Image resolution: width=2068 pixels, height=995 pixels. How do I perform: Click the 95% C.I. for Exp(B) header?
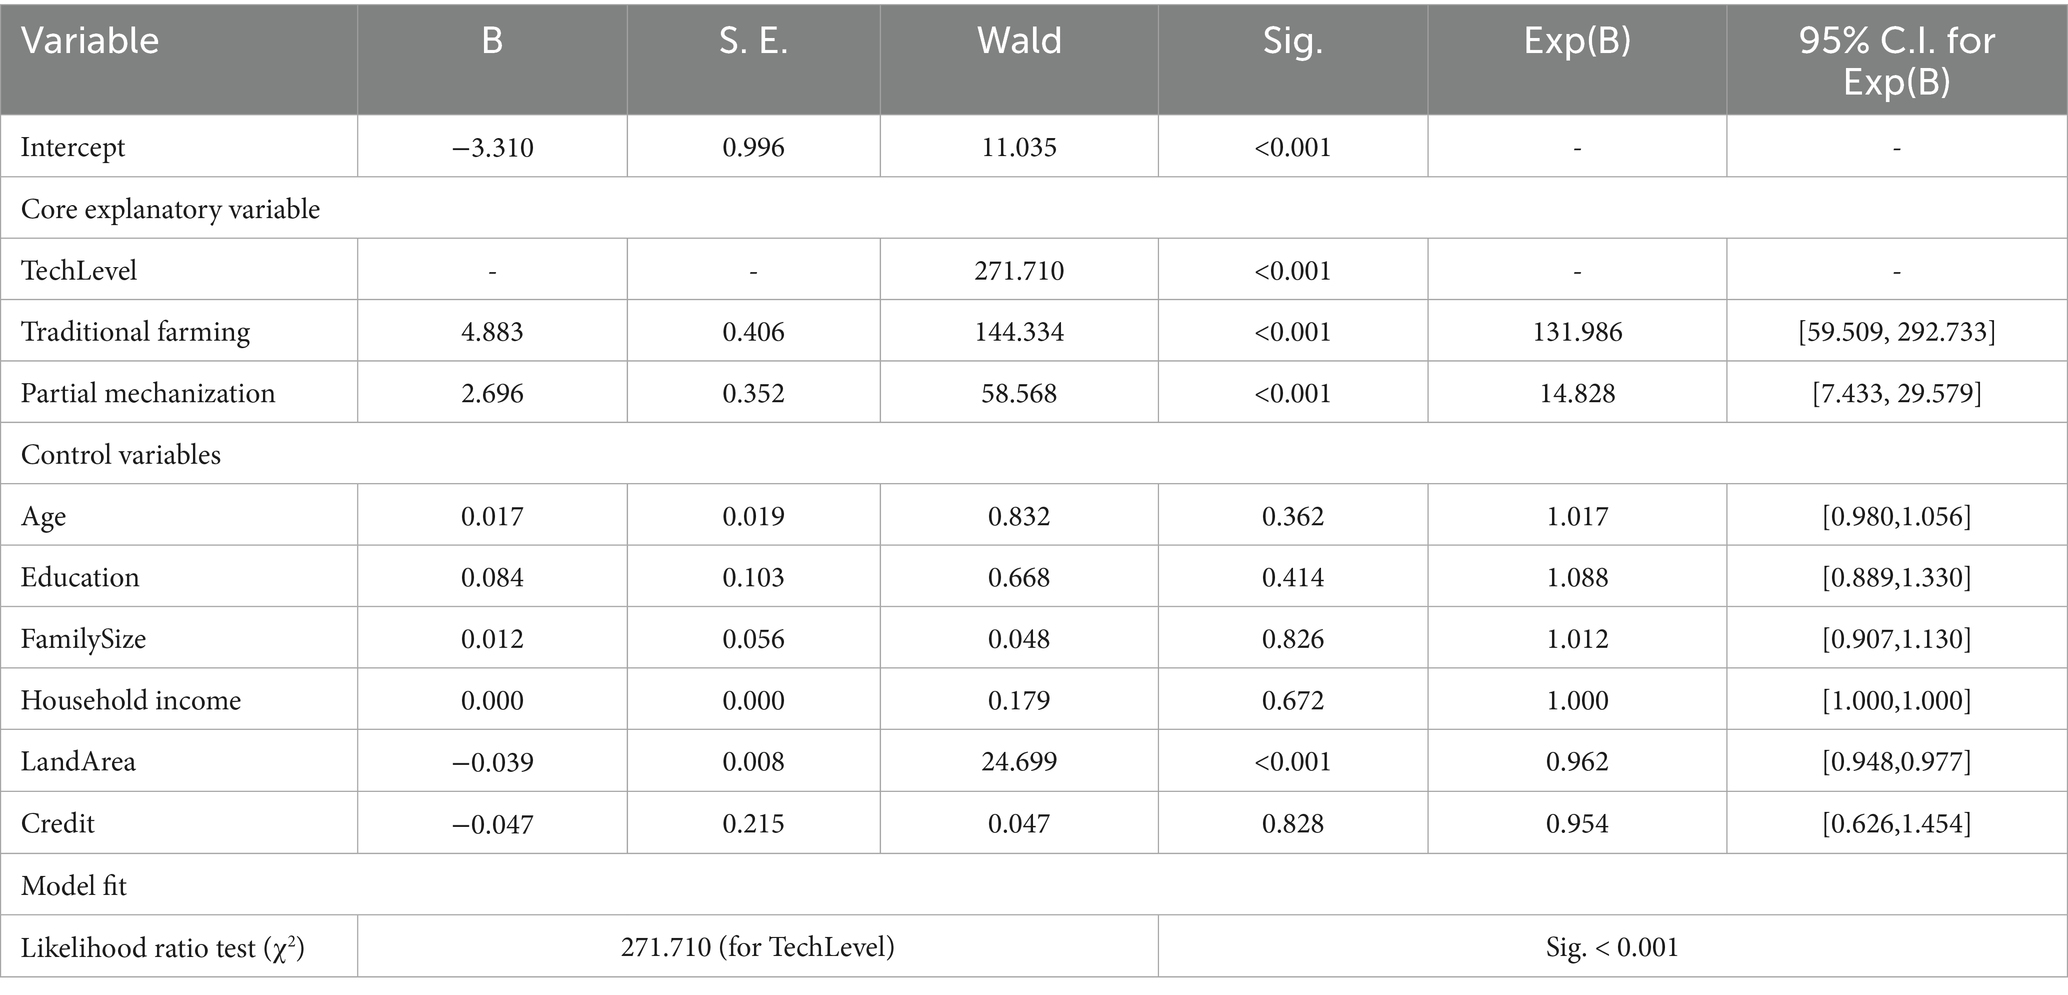[x=1896, y=61]
